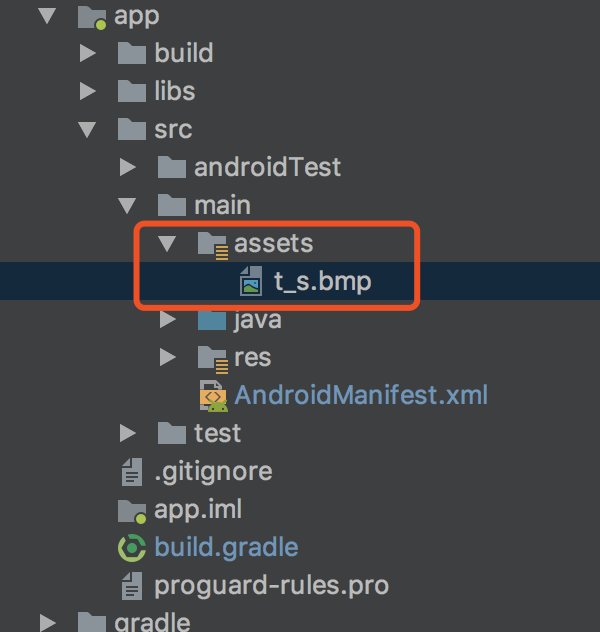Expand the libs folder arrow
Image resolution: width=600 pixels, height=632 pixels.
click(x=87, y=91)
